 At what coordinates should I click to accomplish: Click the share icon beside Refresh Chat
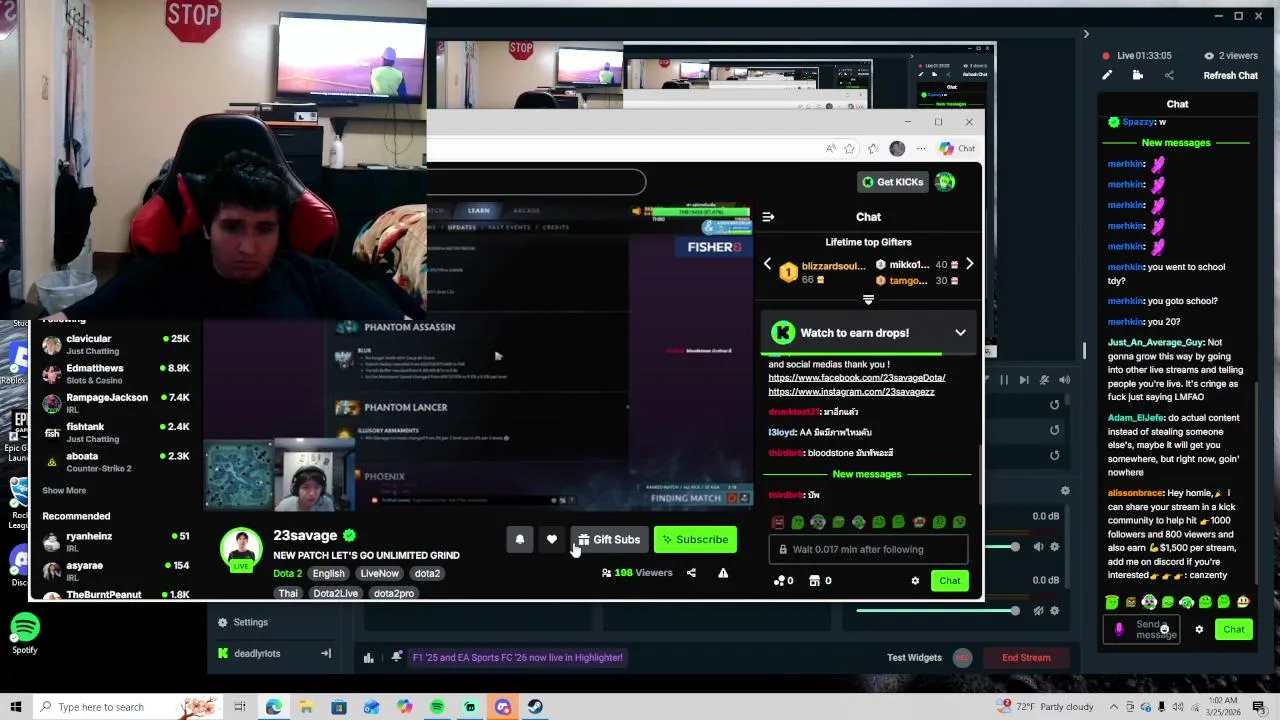click(1169, 75)
